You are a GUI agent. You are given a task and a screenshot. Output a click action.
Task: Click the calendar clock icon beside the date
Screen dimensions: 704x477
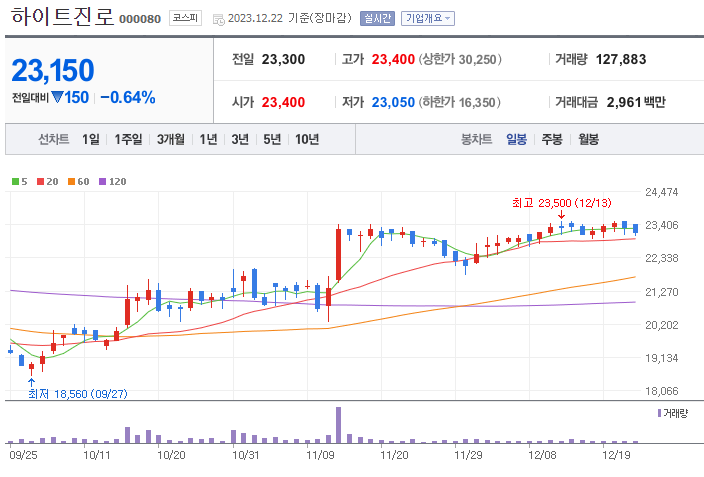219,19
